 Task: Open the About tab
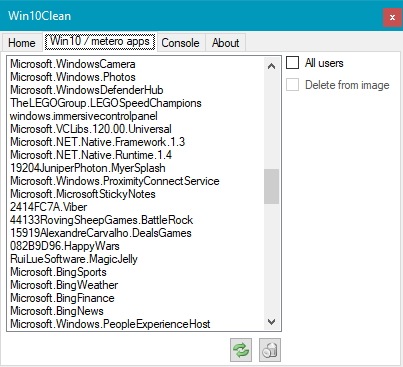[x=226, y=43]
